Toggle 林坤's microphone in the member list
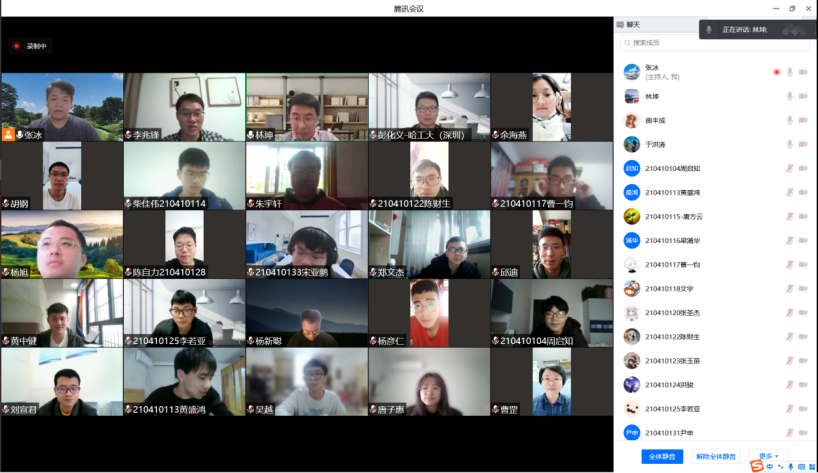Image resolution: width=818 pixels, height=473 pixels. click(789, 96)
